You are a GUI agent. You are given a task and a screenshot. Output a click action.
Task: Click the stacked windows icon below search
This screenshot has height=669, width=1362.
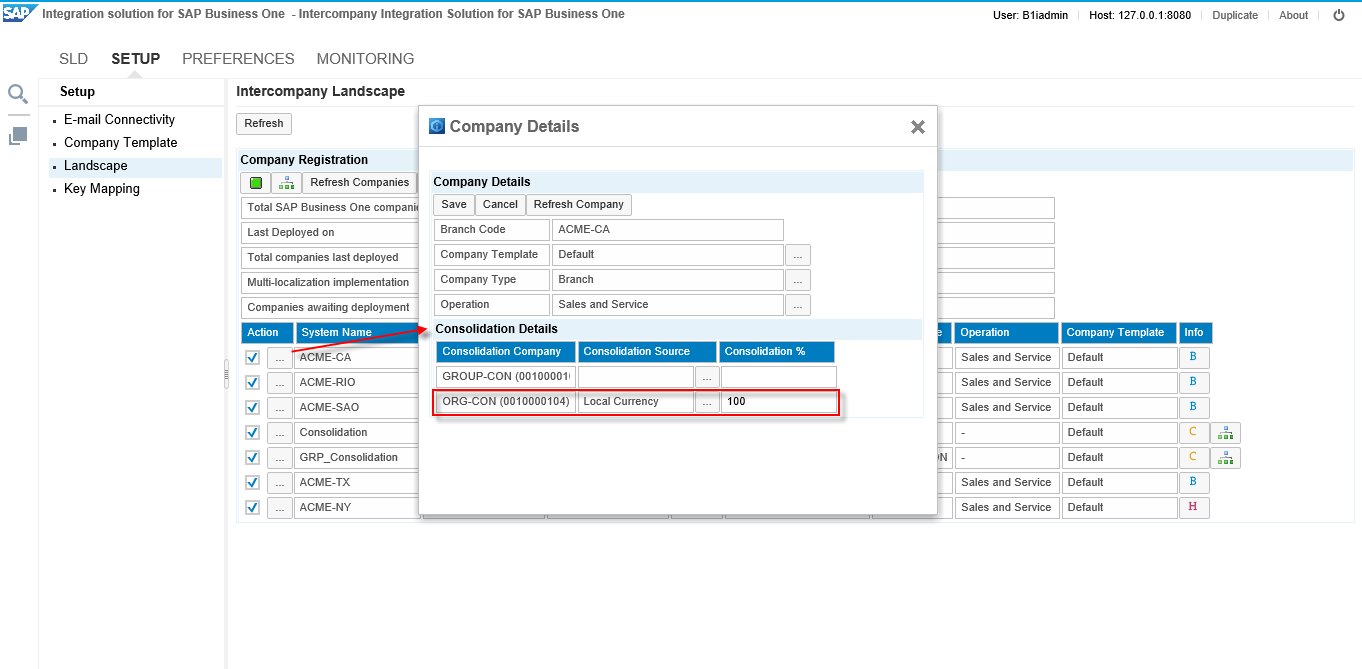pyautogui.click(x=18, y=135)
